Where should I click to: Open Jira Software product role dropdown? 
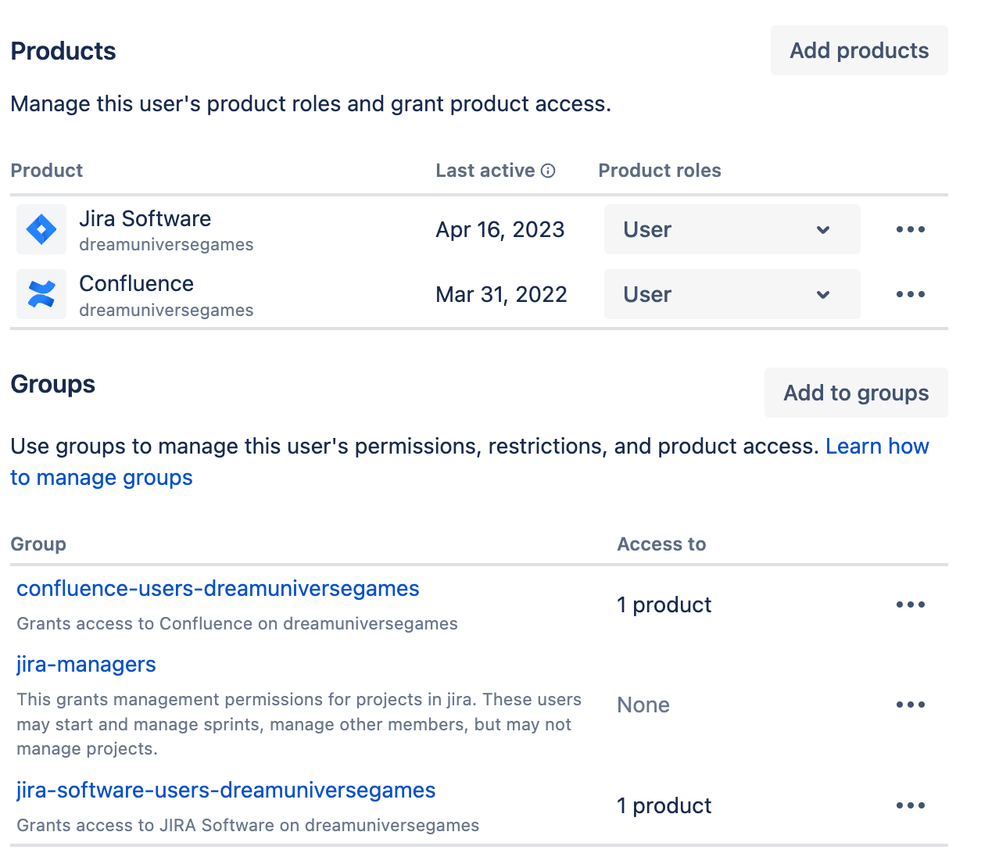[x=732, y=229]
